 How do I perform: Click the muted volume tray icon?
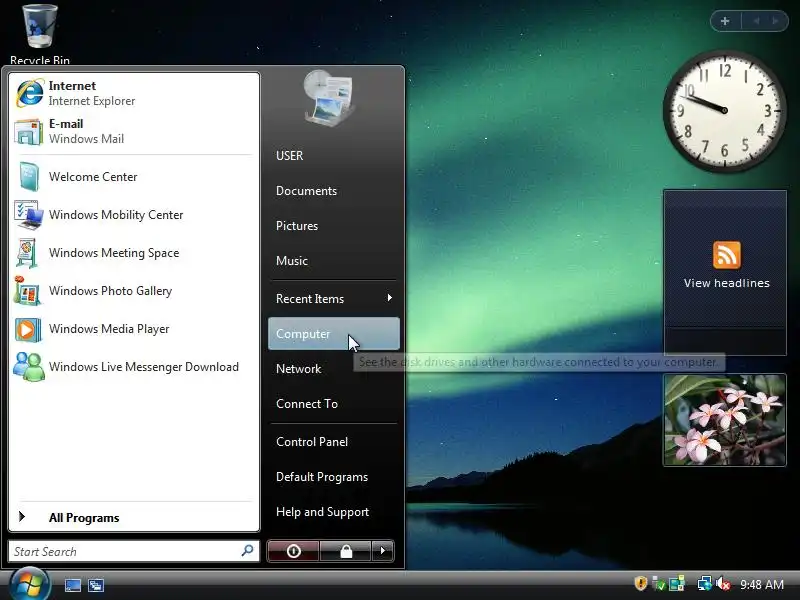tap(722, 584)
